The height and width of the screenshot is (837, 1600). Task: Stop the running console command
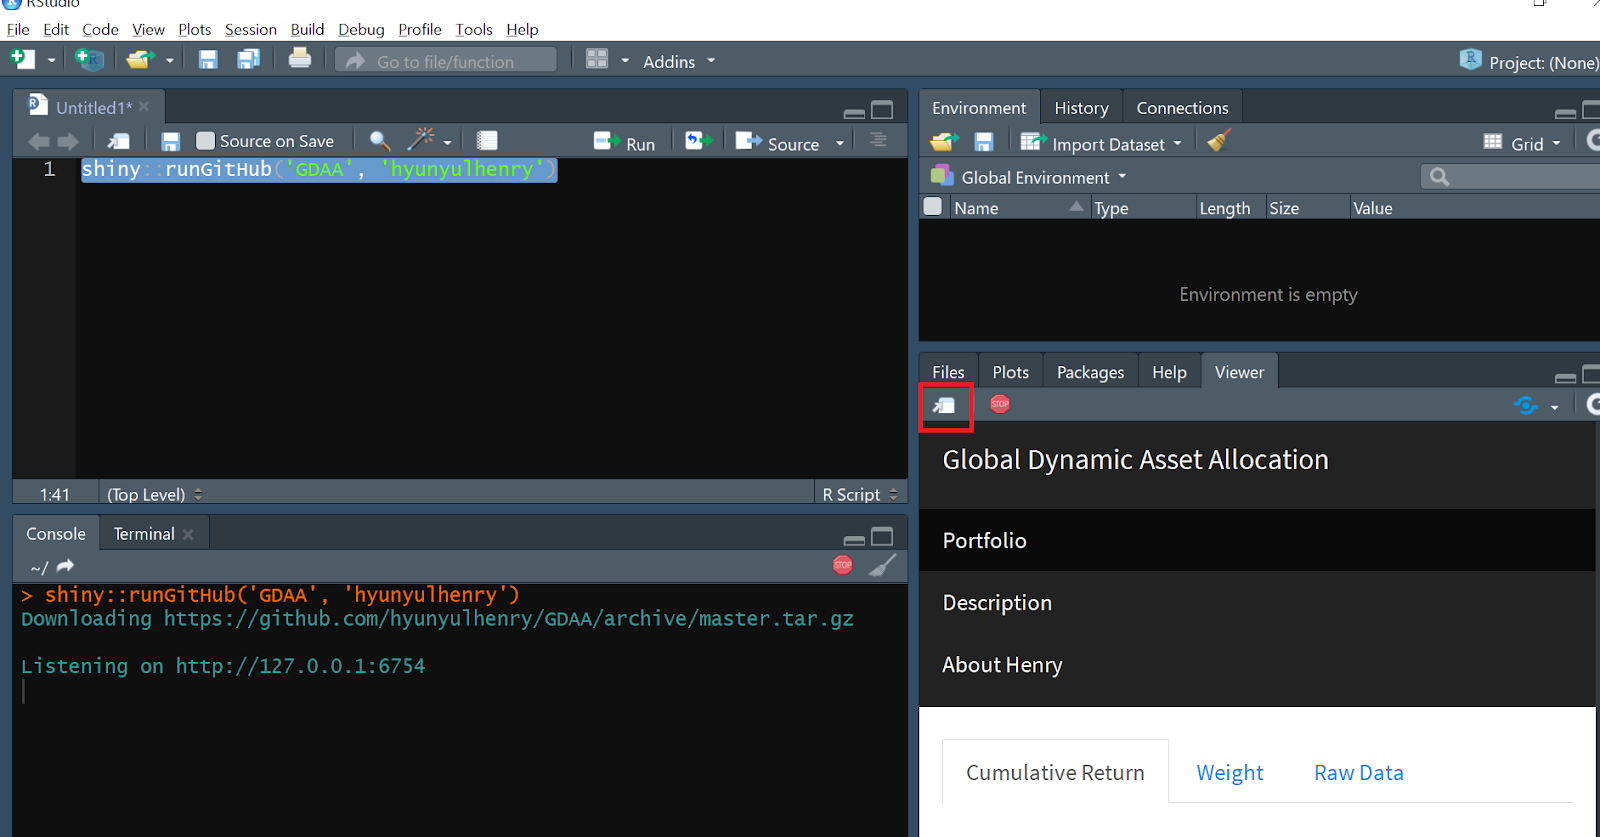point(843,565)
